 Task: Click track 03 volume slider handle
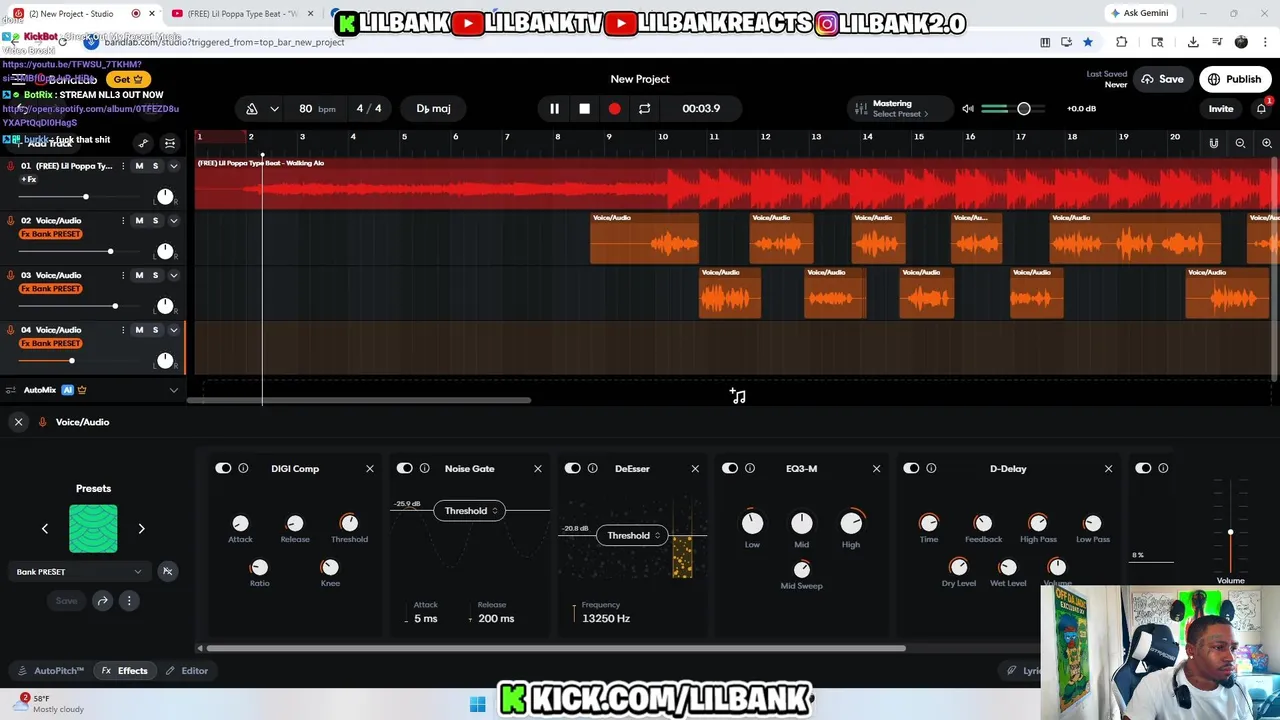point(115,306)
